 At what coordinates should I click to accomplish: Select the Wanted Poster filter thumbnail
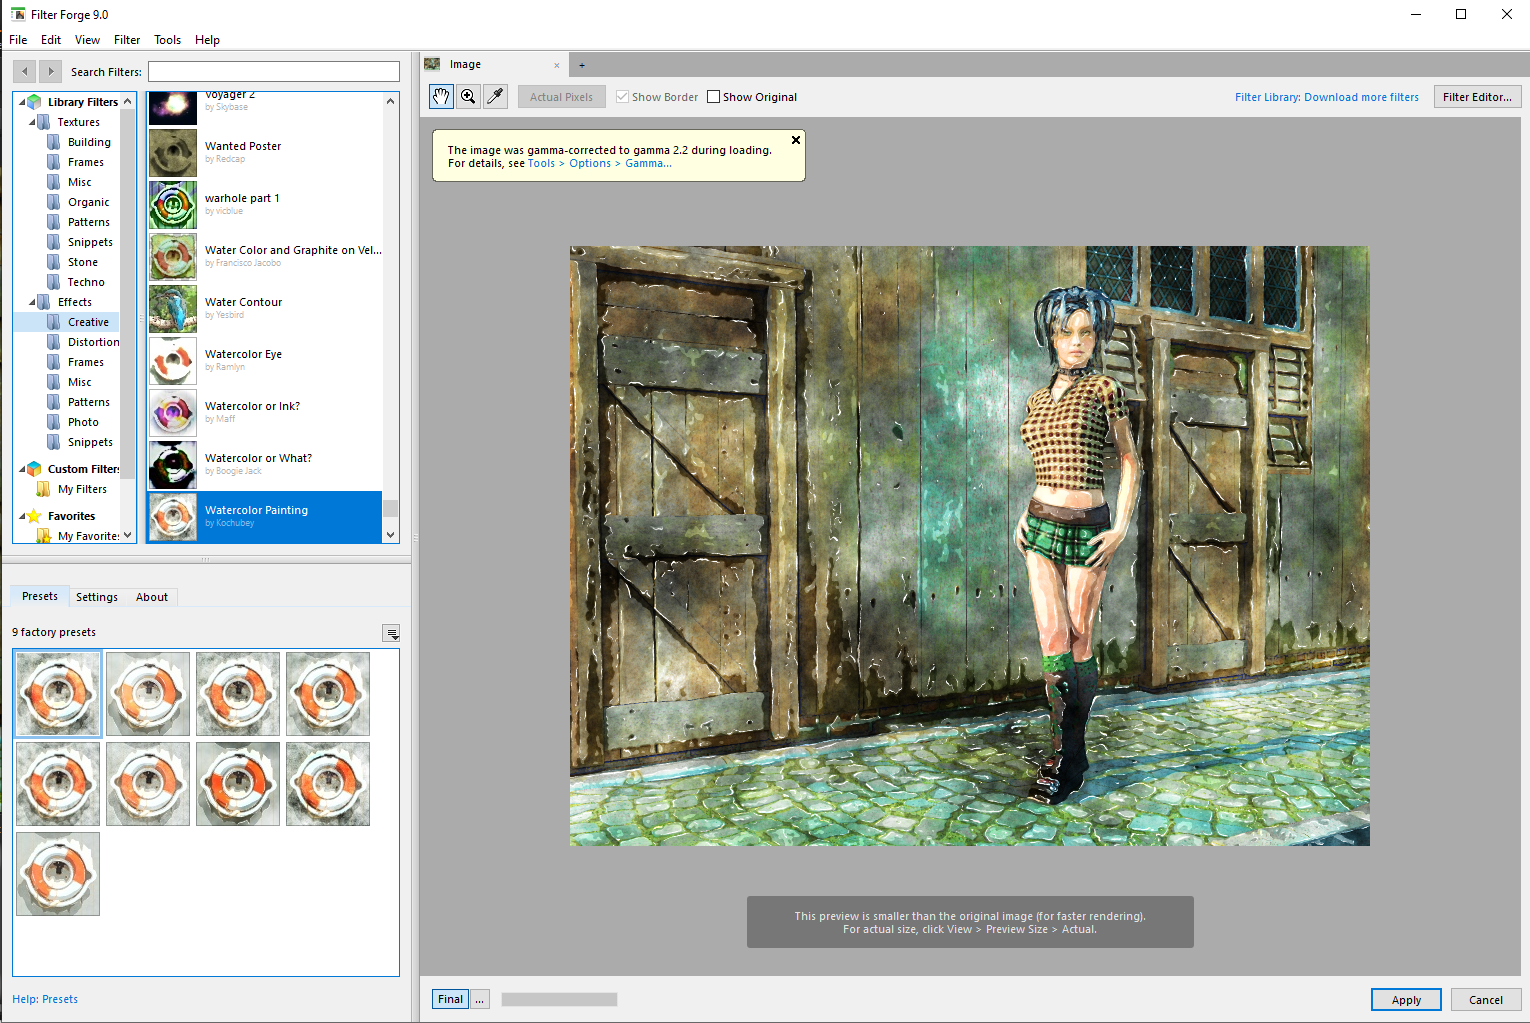coord(173,153)
